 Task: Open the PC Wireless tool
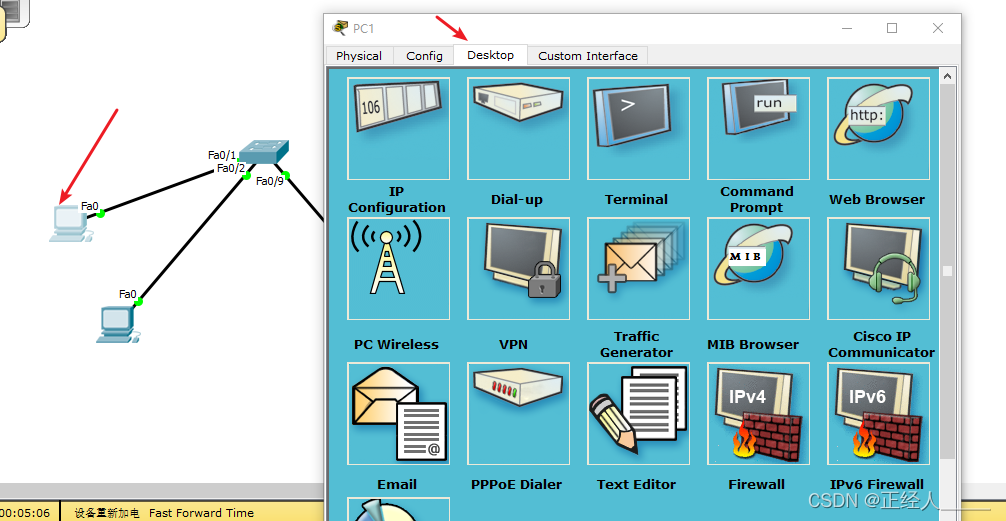(398, 268)
